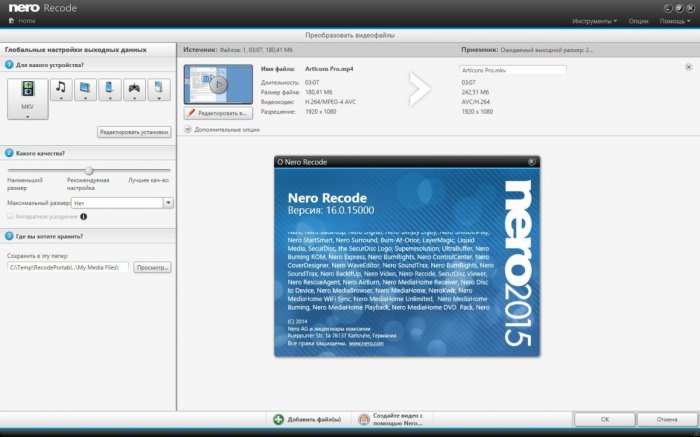Choose the portable media player device category
Viewport: 700px width, 437px height.
pyautogui.click(x=159, y=90)
